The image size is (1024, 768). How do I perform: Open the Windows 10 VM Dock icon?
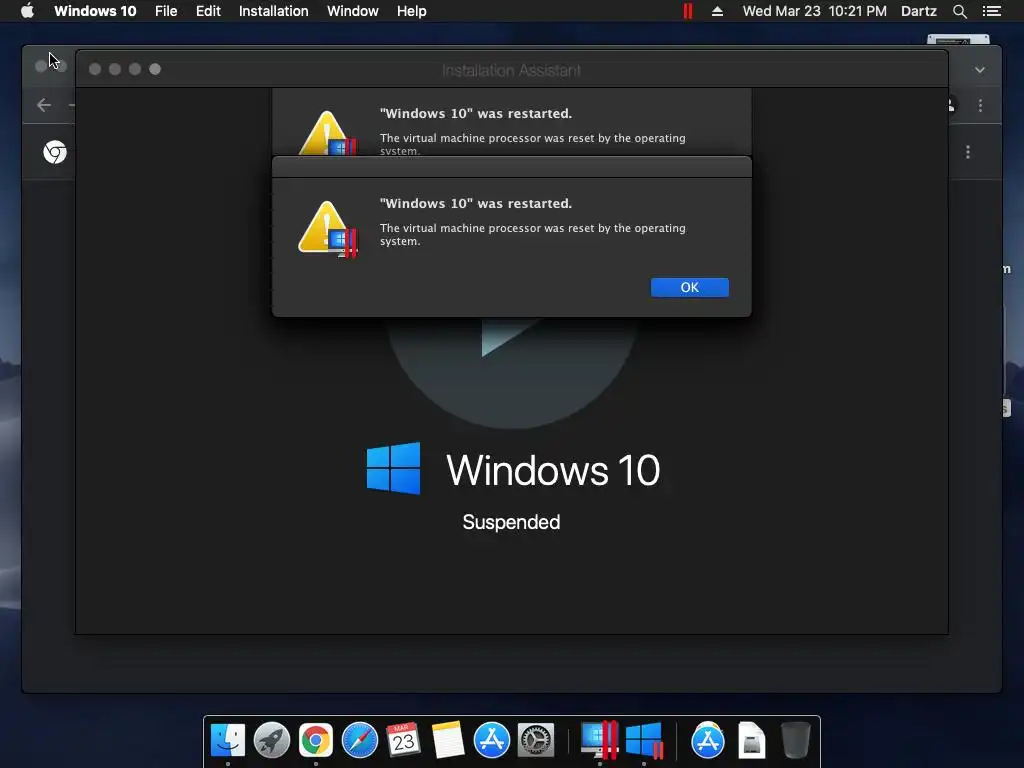click(644, 741)
